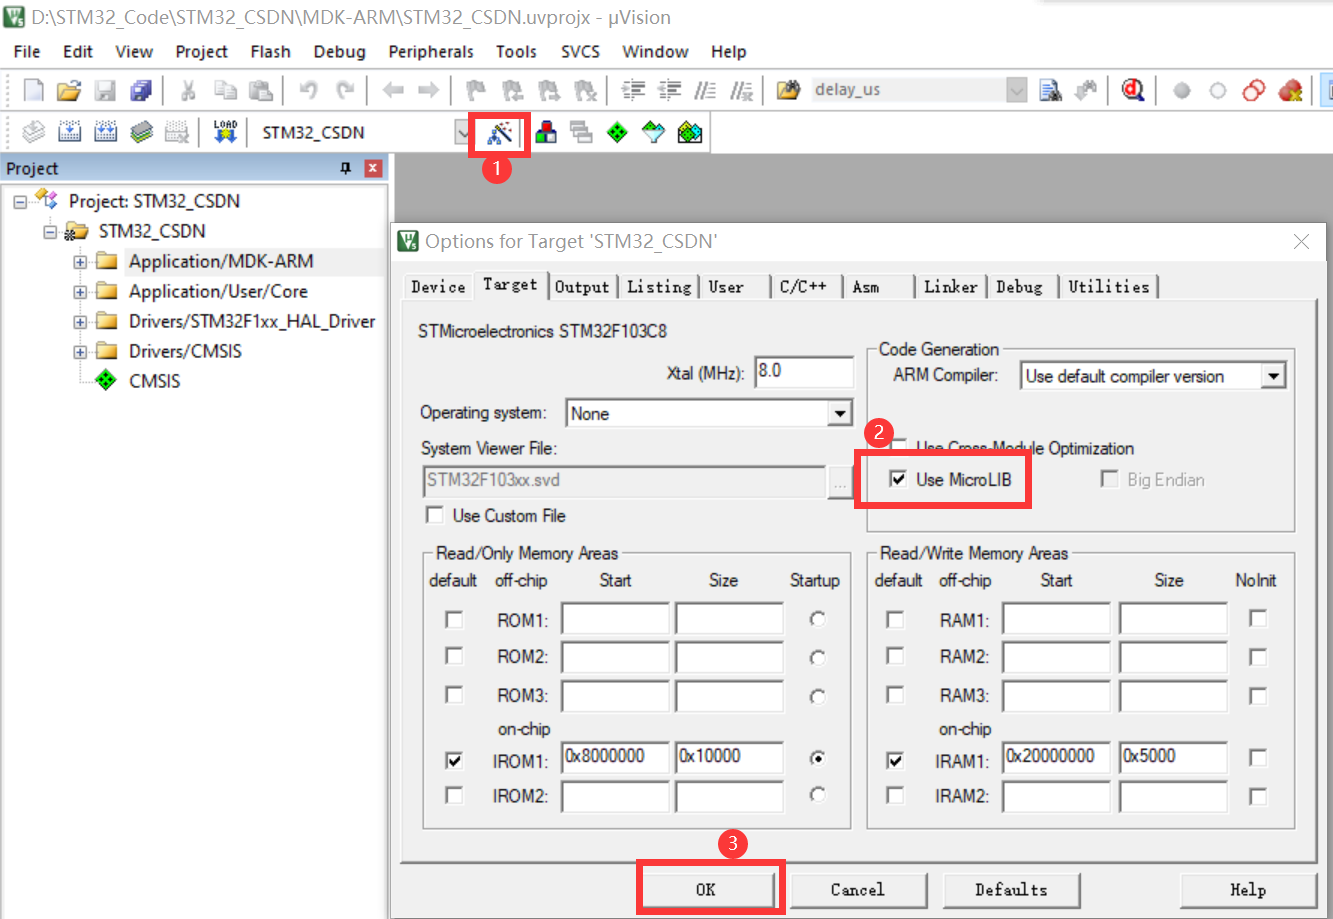The height and width of the screenshot is (919, 1333).
Task: Click the Unindent selection icon
Action: click(669, 91)
